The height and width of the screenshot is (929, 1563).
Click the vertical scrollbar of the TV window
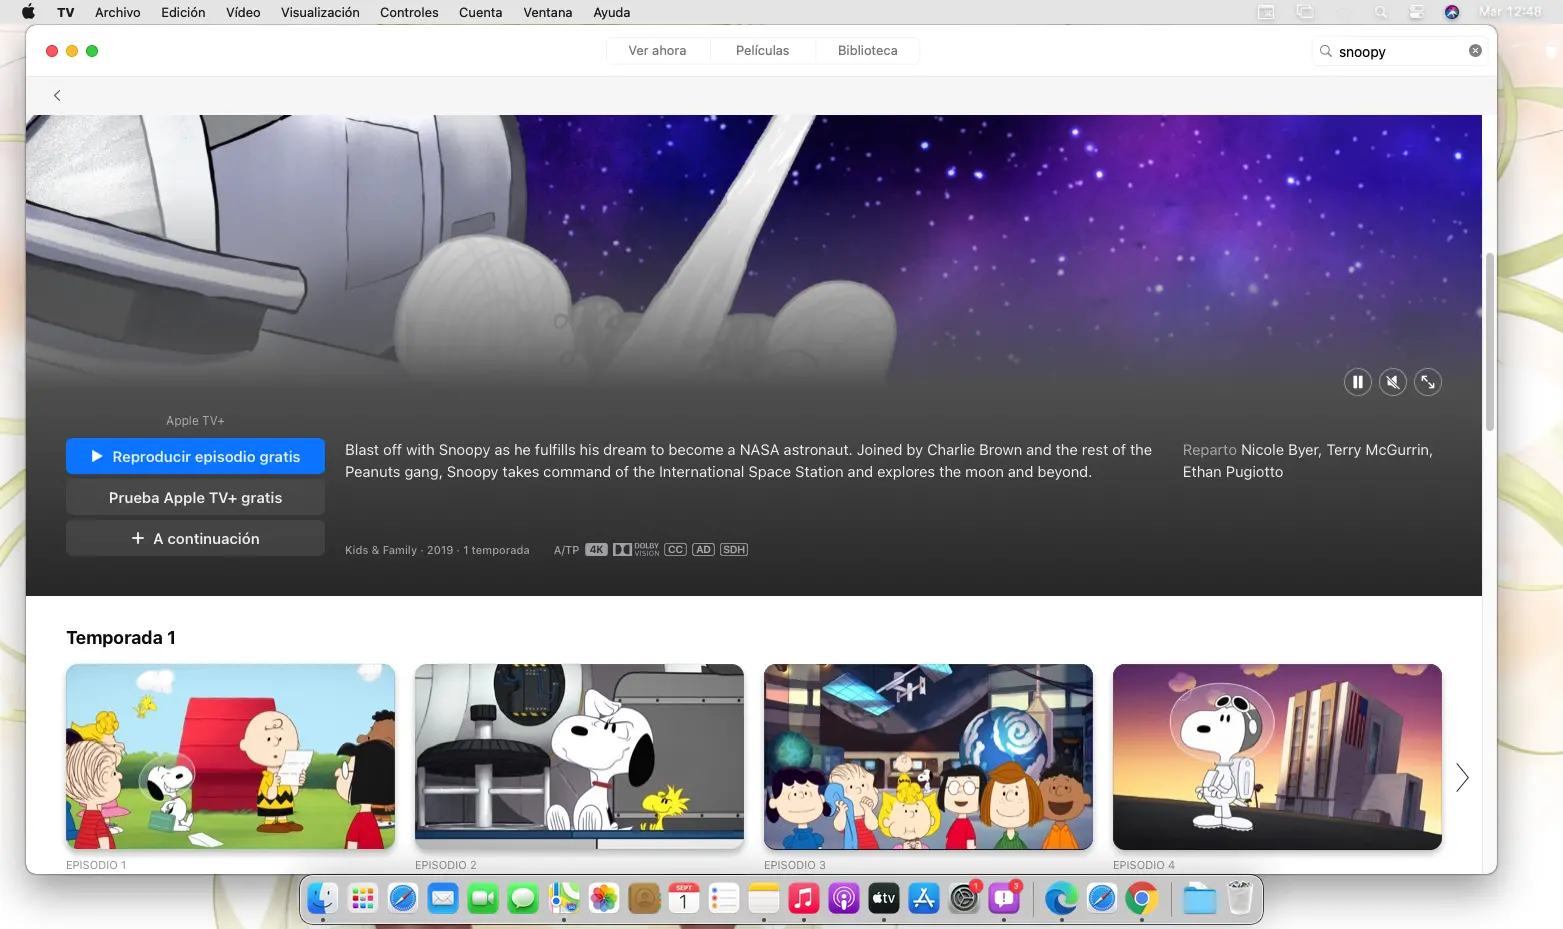pos(1489,340)
